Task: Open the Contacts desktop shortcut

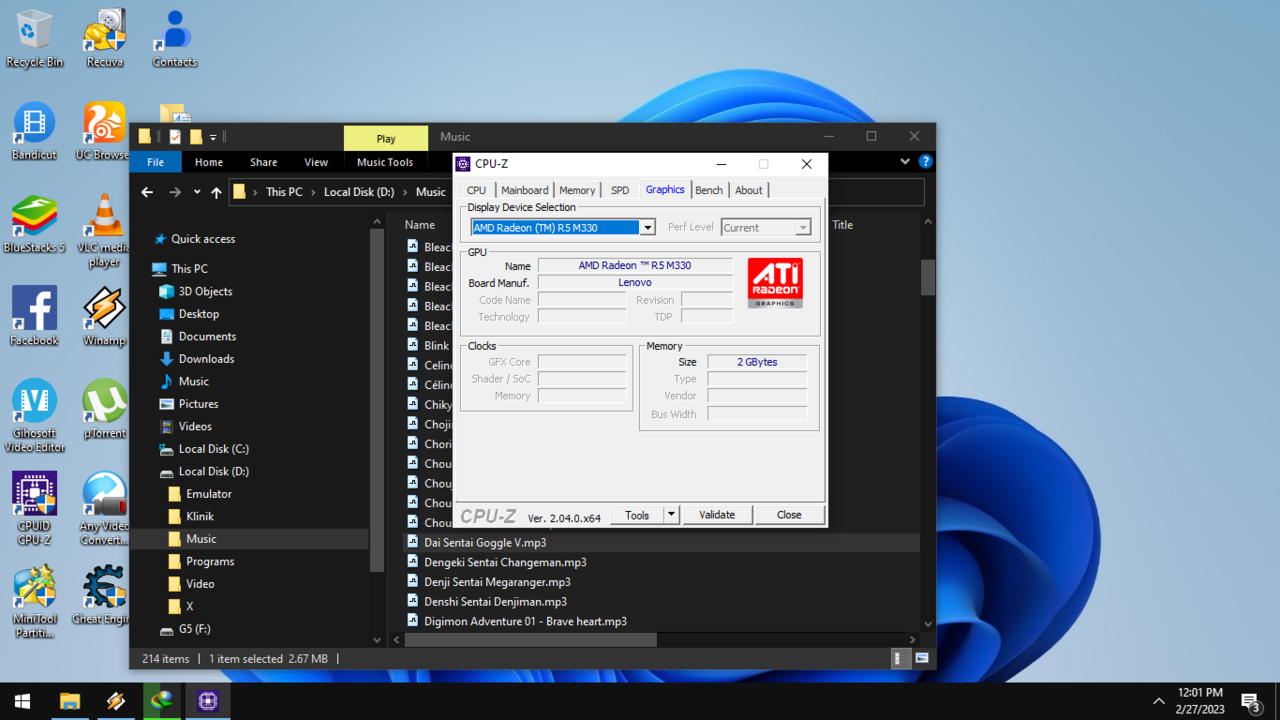Action: tap(174, 40)
